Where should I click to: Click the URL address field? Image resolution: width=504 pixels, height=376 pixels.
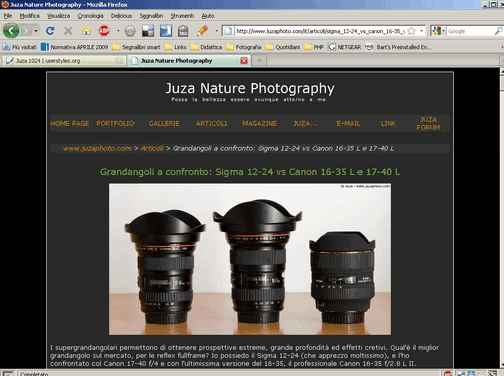point(320,31)
